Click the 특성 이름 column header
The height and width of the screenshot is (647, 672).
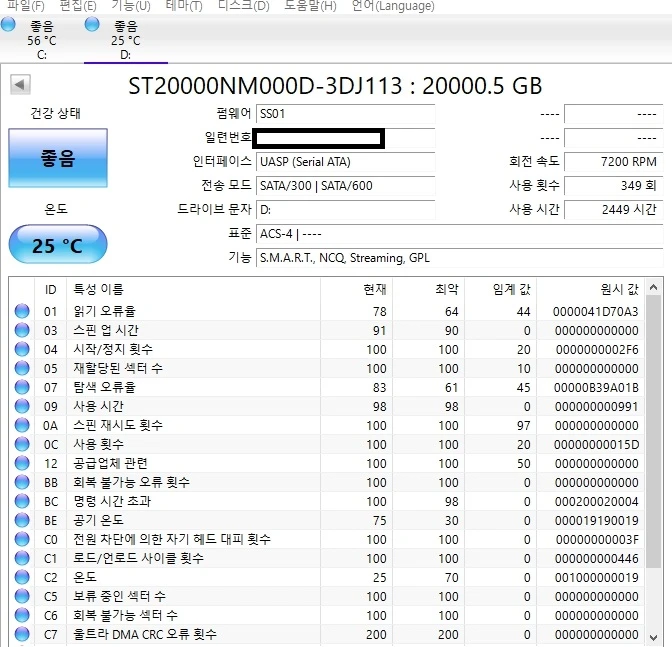(x=194, y=289)
